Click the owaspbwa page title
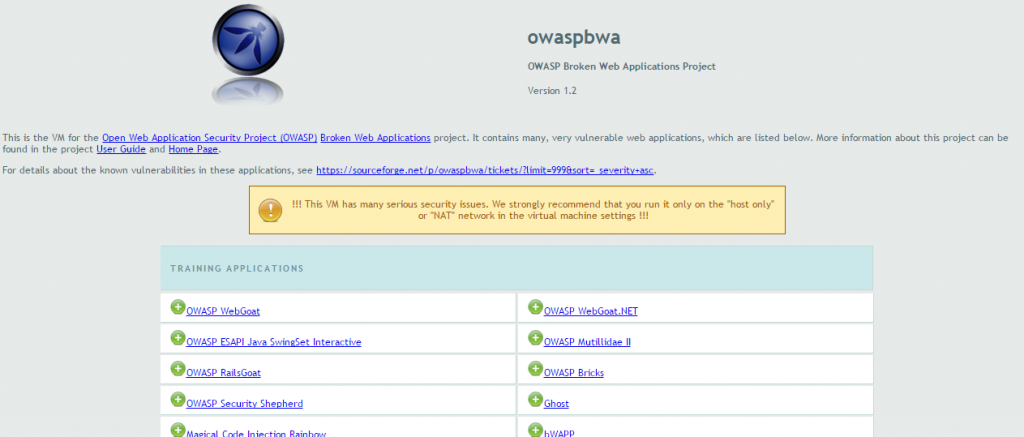Image resolution: width=1024 pixels, height=437 pixels. coord(574,38)
